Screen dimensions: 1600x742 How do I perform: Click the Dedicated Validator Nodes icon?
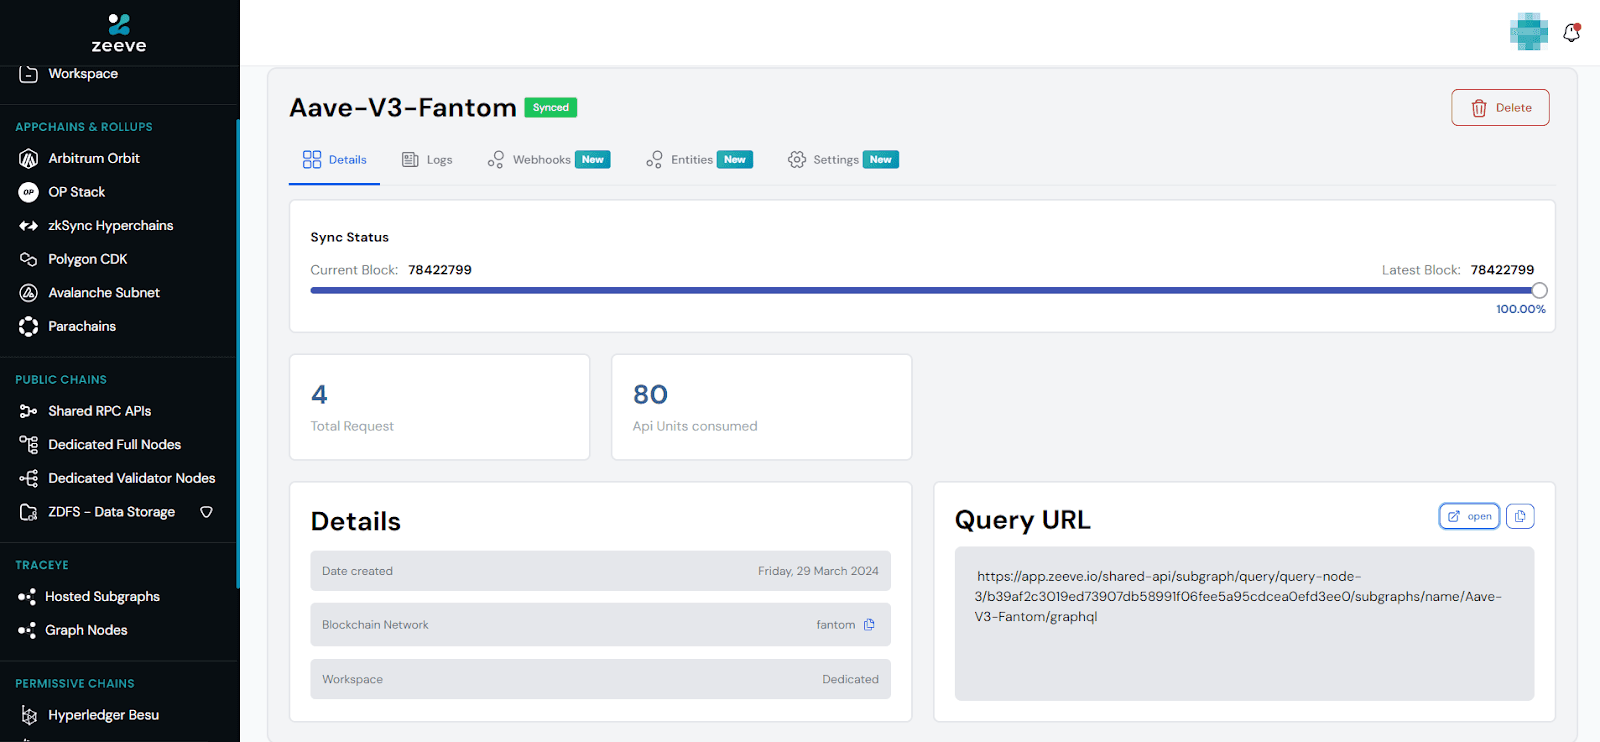(29, 478)
